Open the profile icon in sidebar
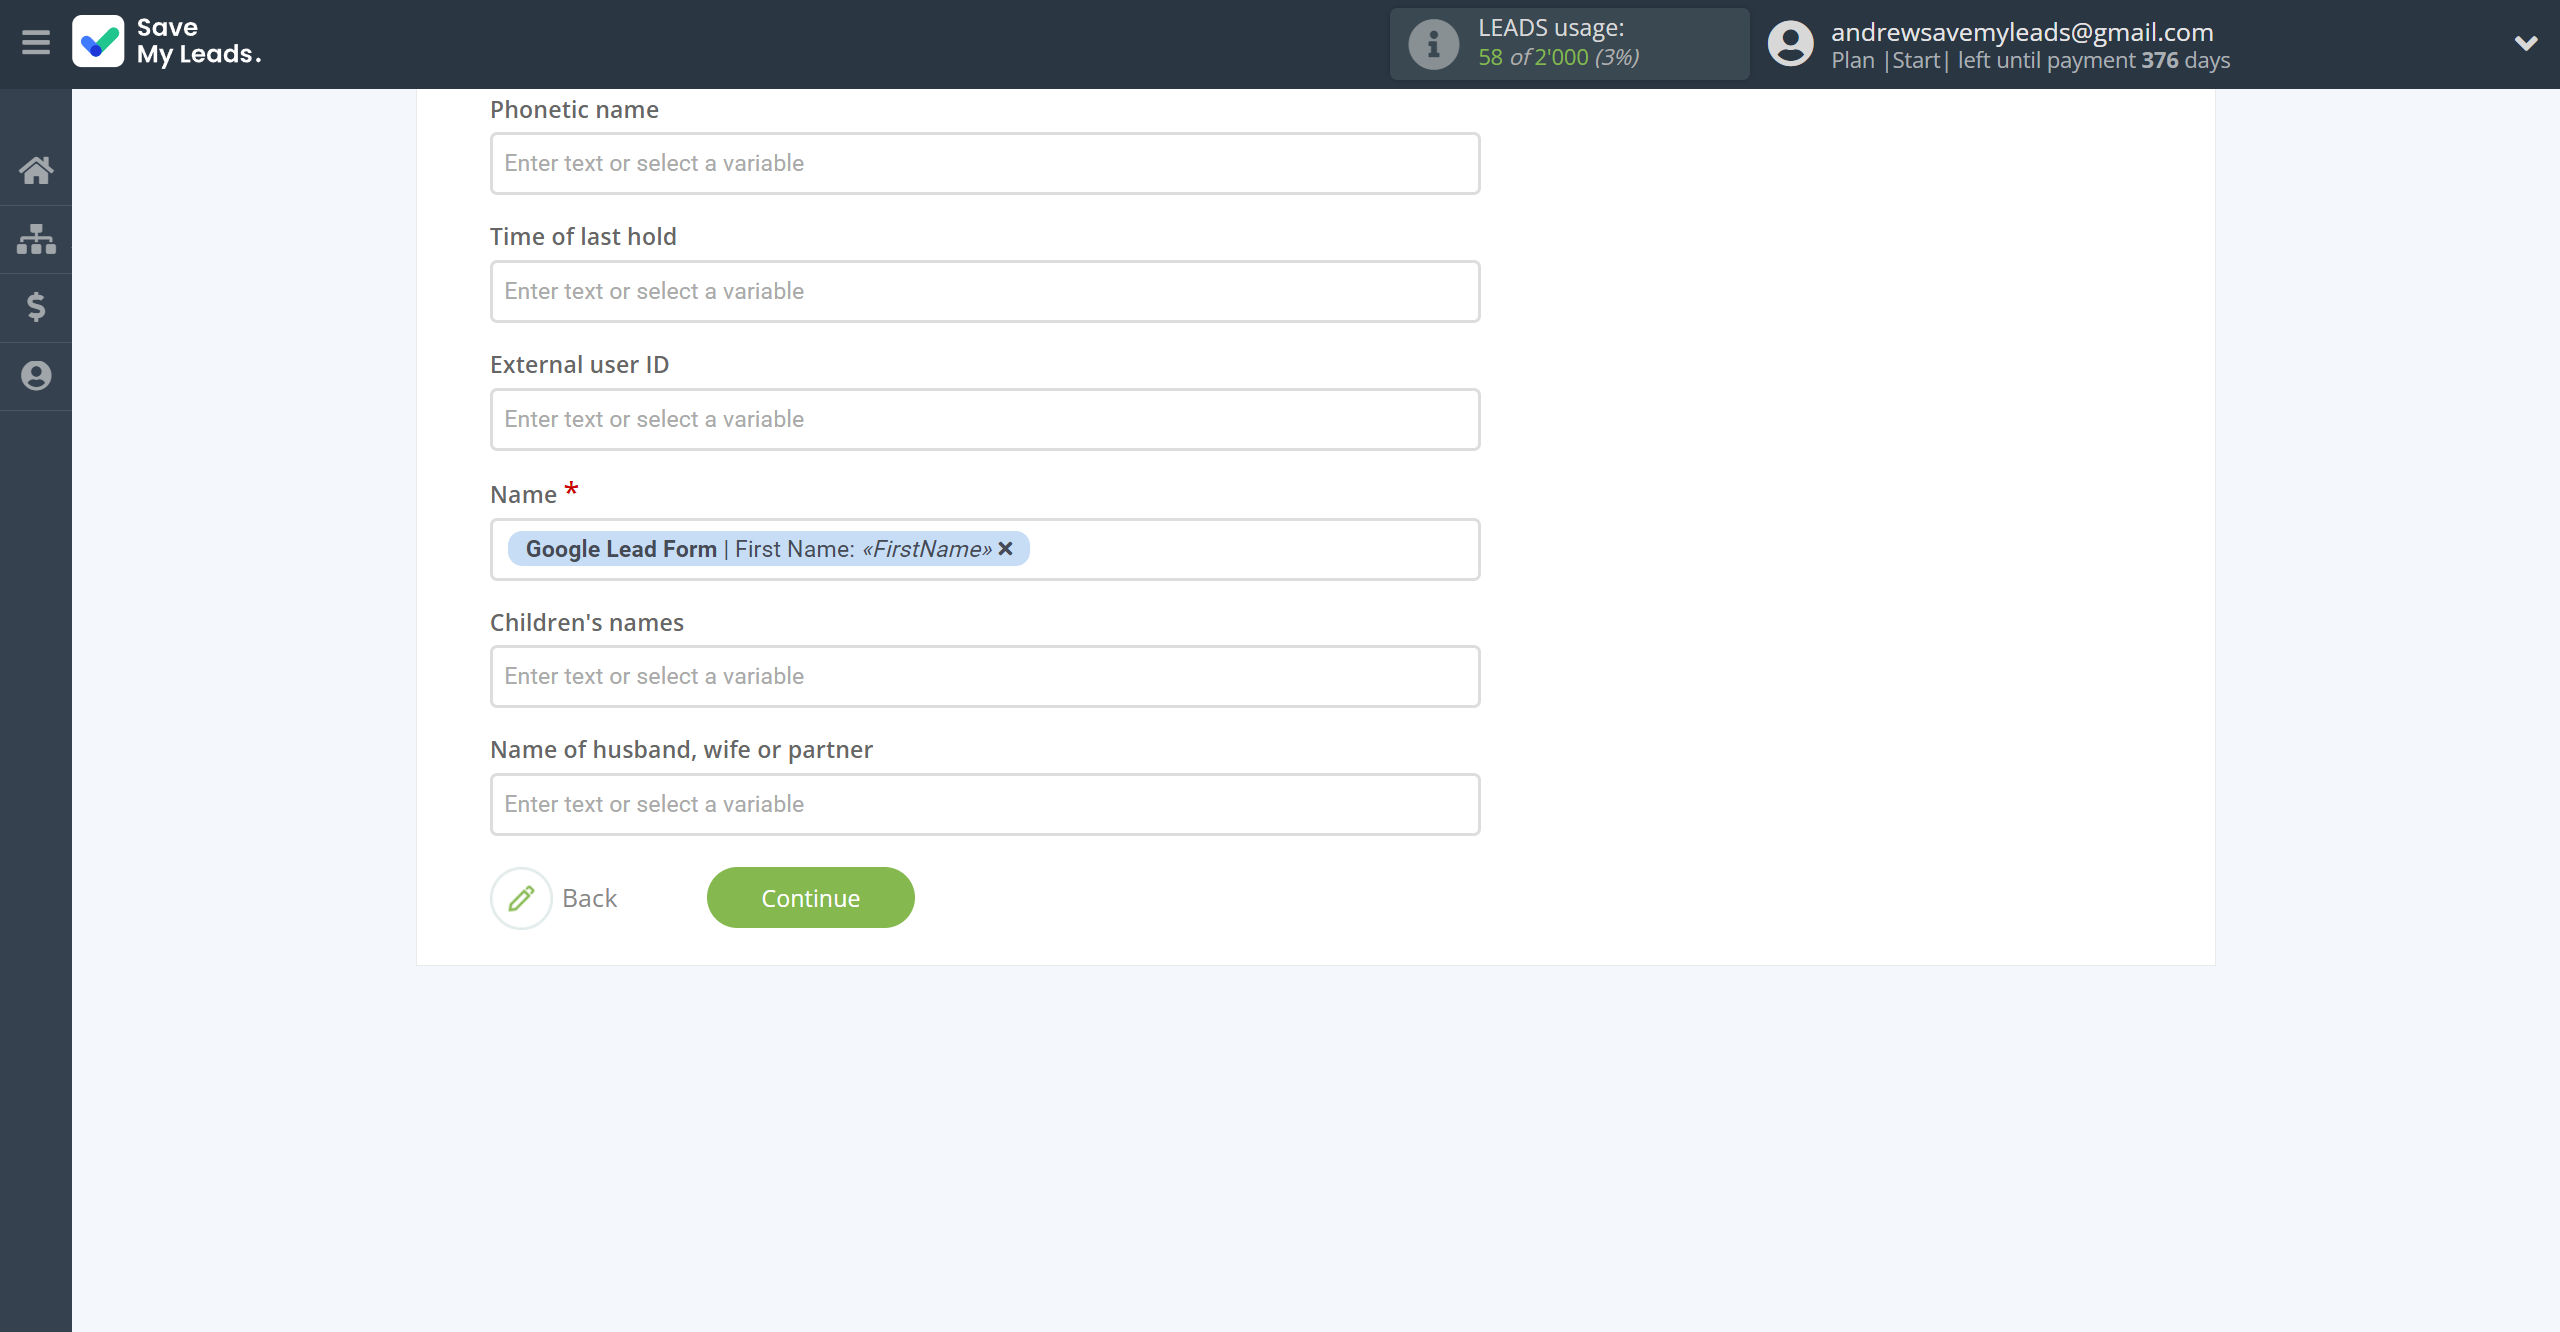 pyautogui.click(x=36, y=376)
